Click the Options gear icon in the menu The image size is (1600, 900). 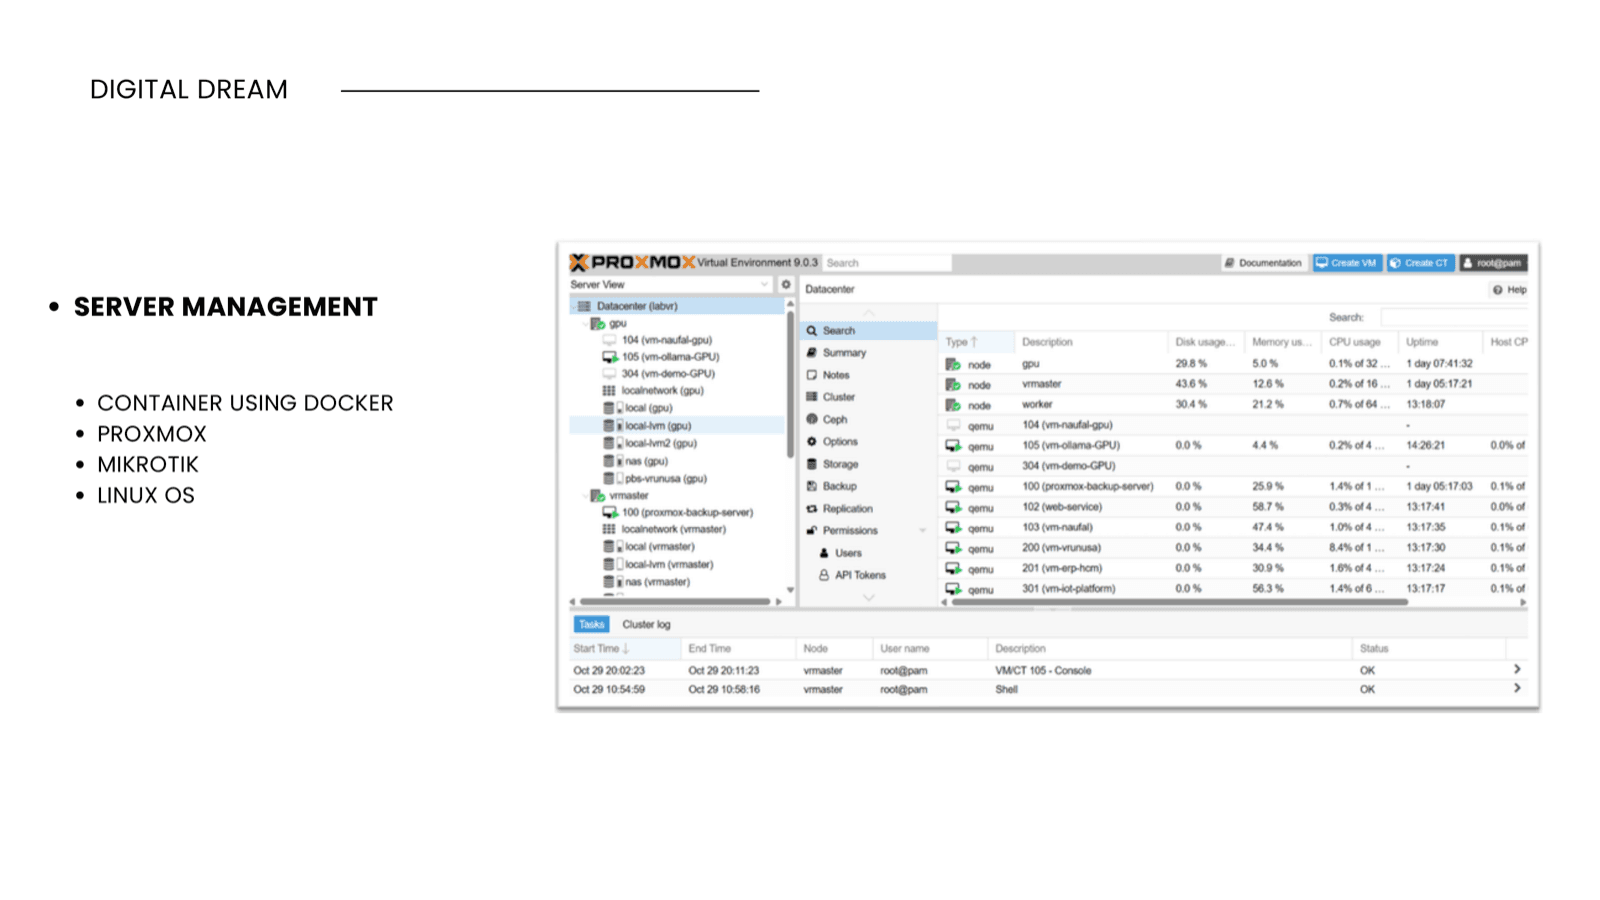[x=812, y=442]
